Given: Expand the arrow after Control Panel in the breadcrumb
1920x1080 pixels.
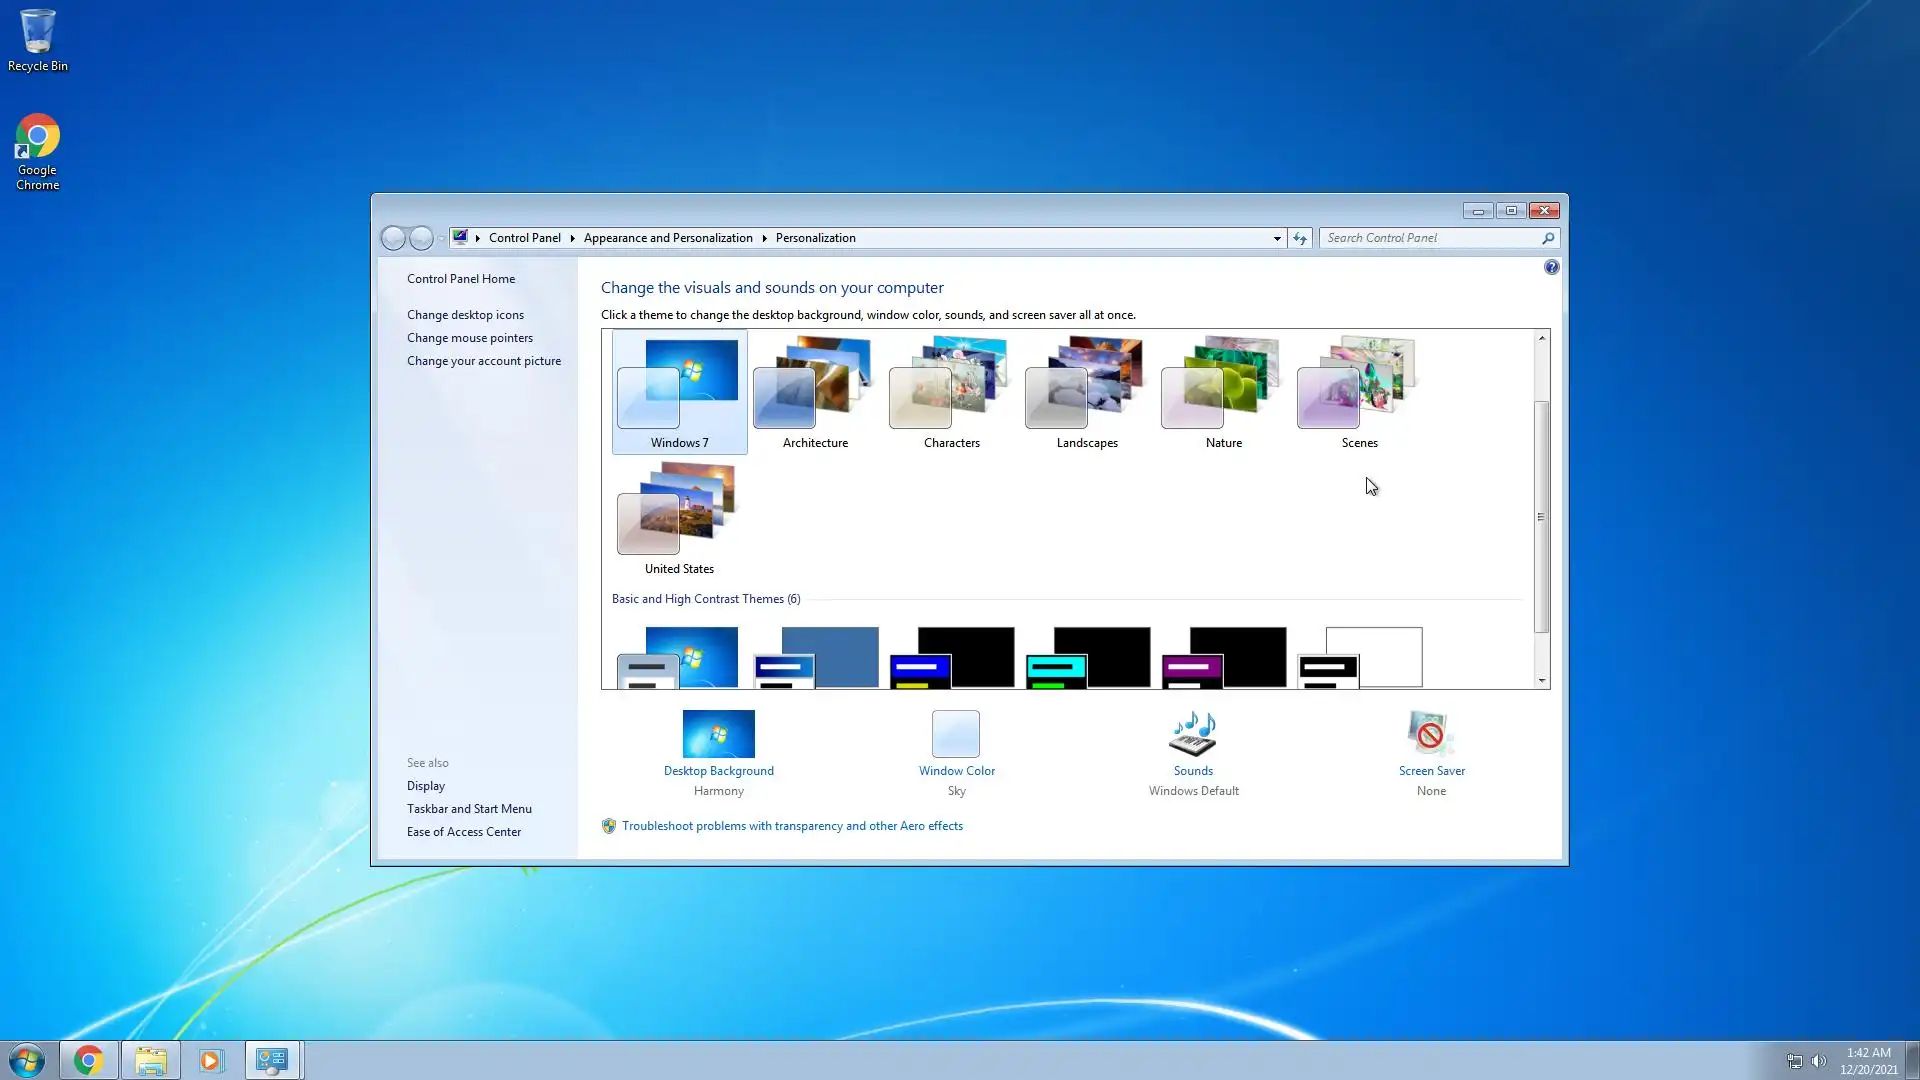Looking at the screenshot, I should 572,238.
